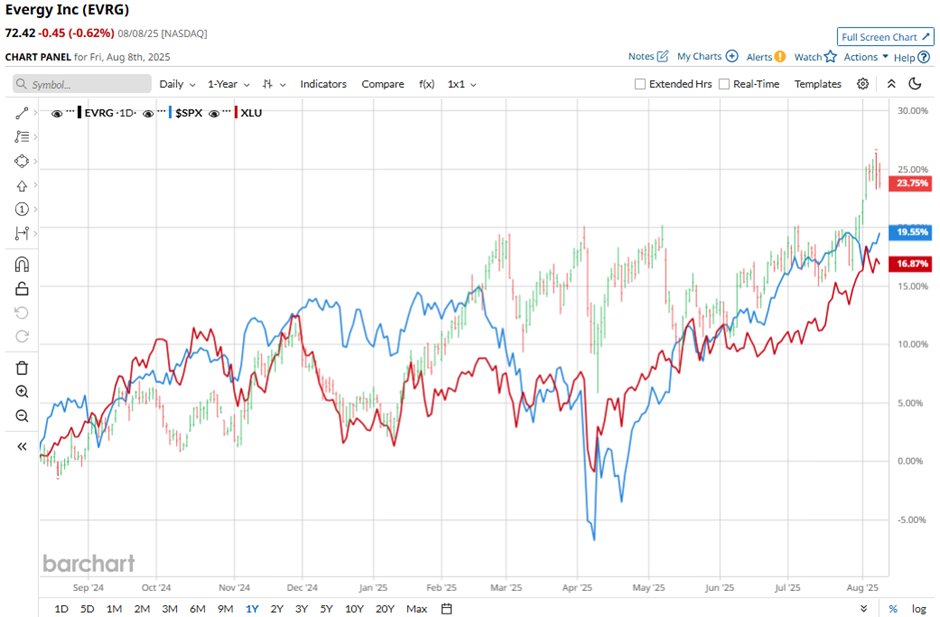Toggle percent scale mode

click(x=893, y=609)
